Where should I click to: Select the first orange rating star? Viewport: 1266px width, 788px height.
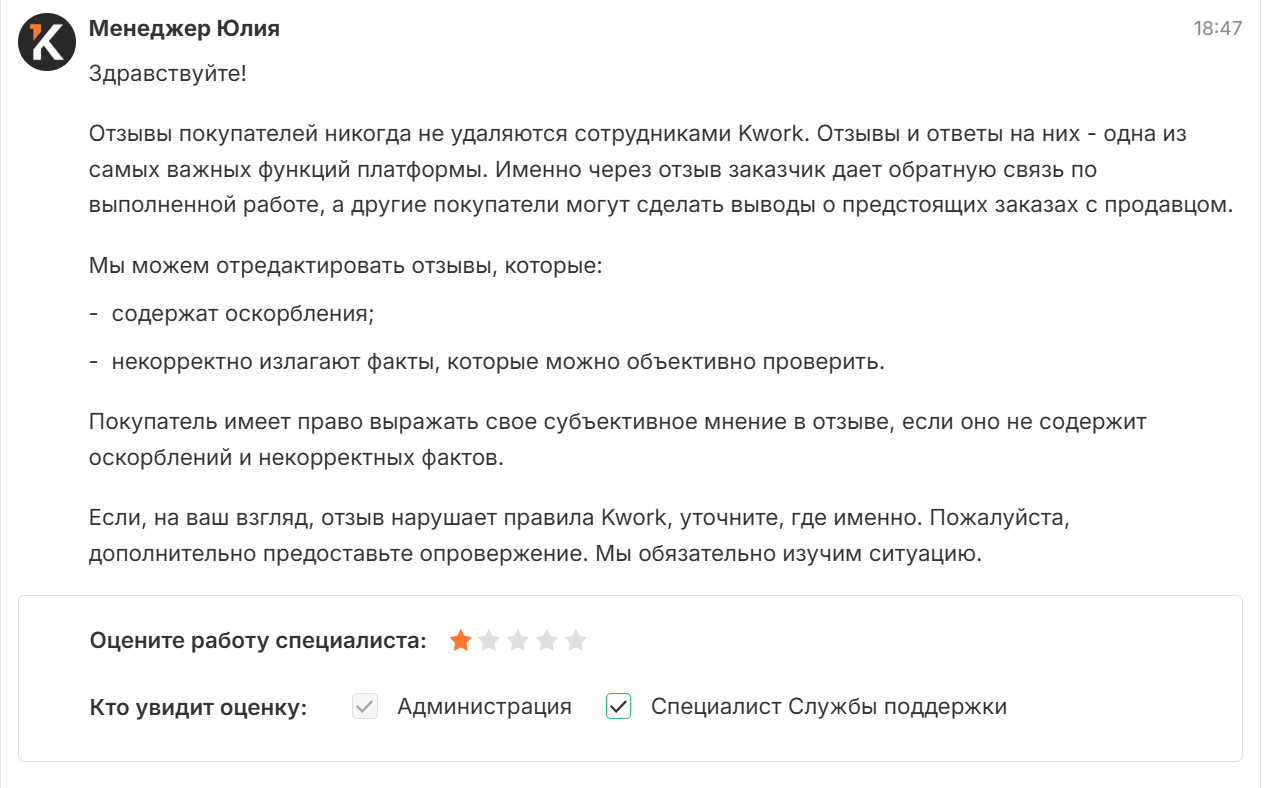pyautogui.click(x=460, y=641)
